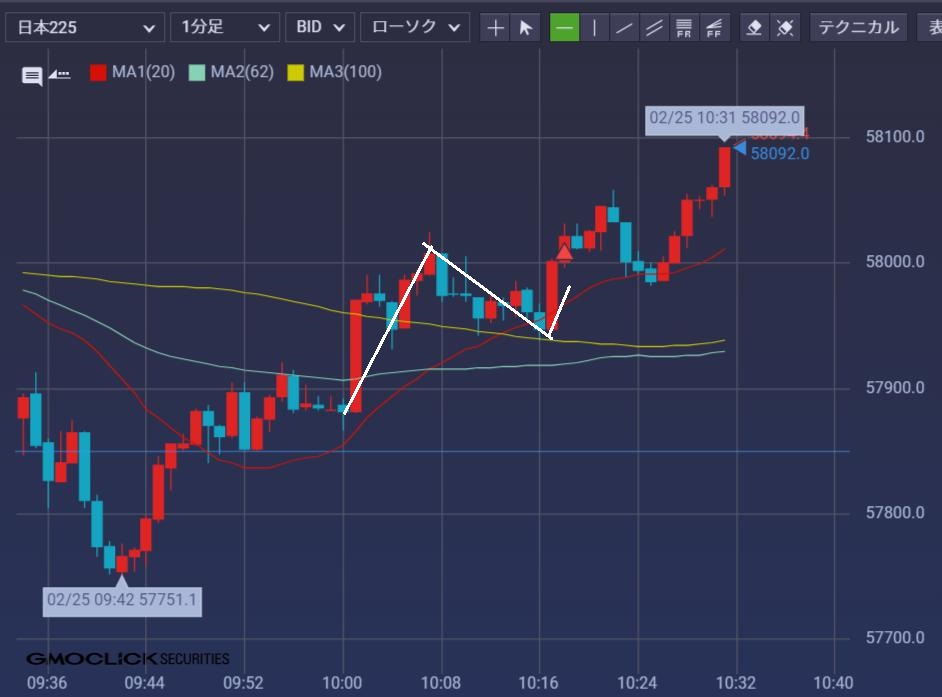Select the crosshair cursor tool
The height and width of the screenshot is (697, 942).
(495, 28)
